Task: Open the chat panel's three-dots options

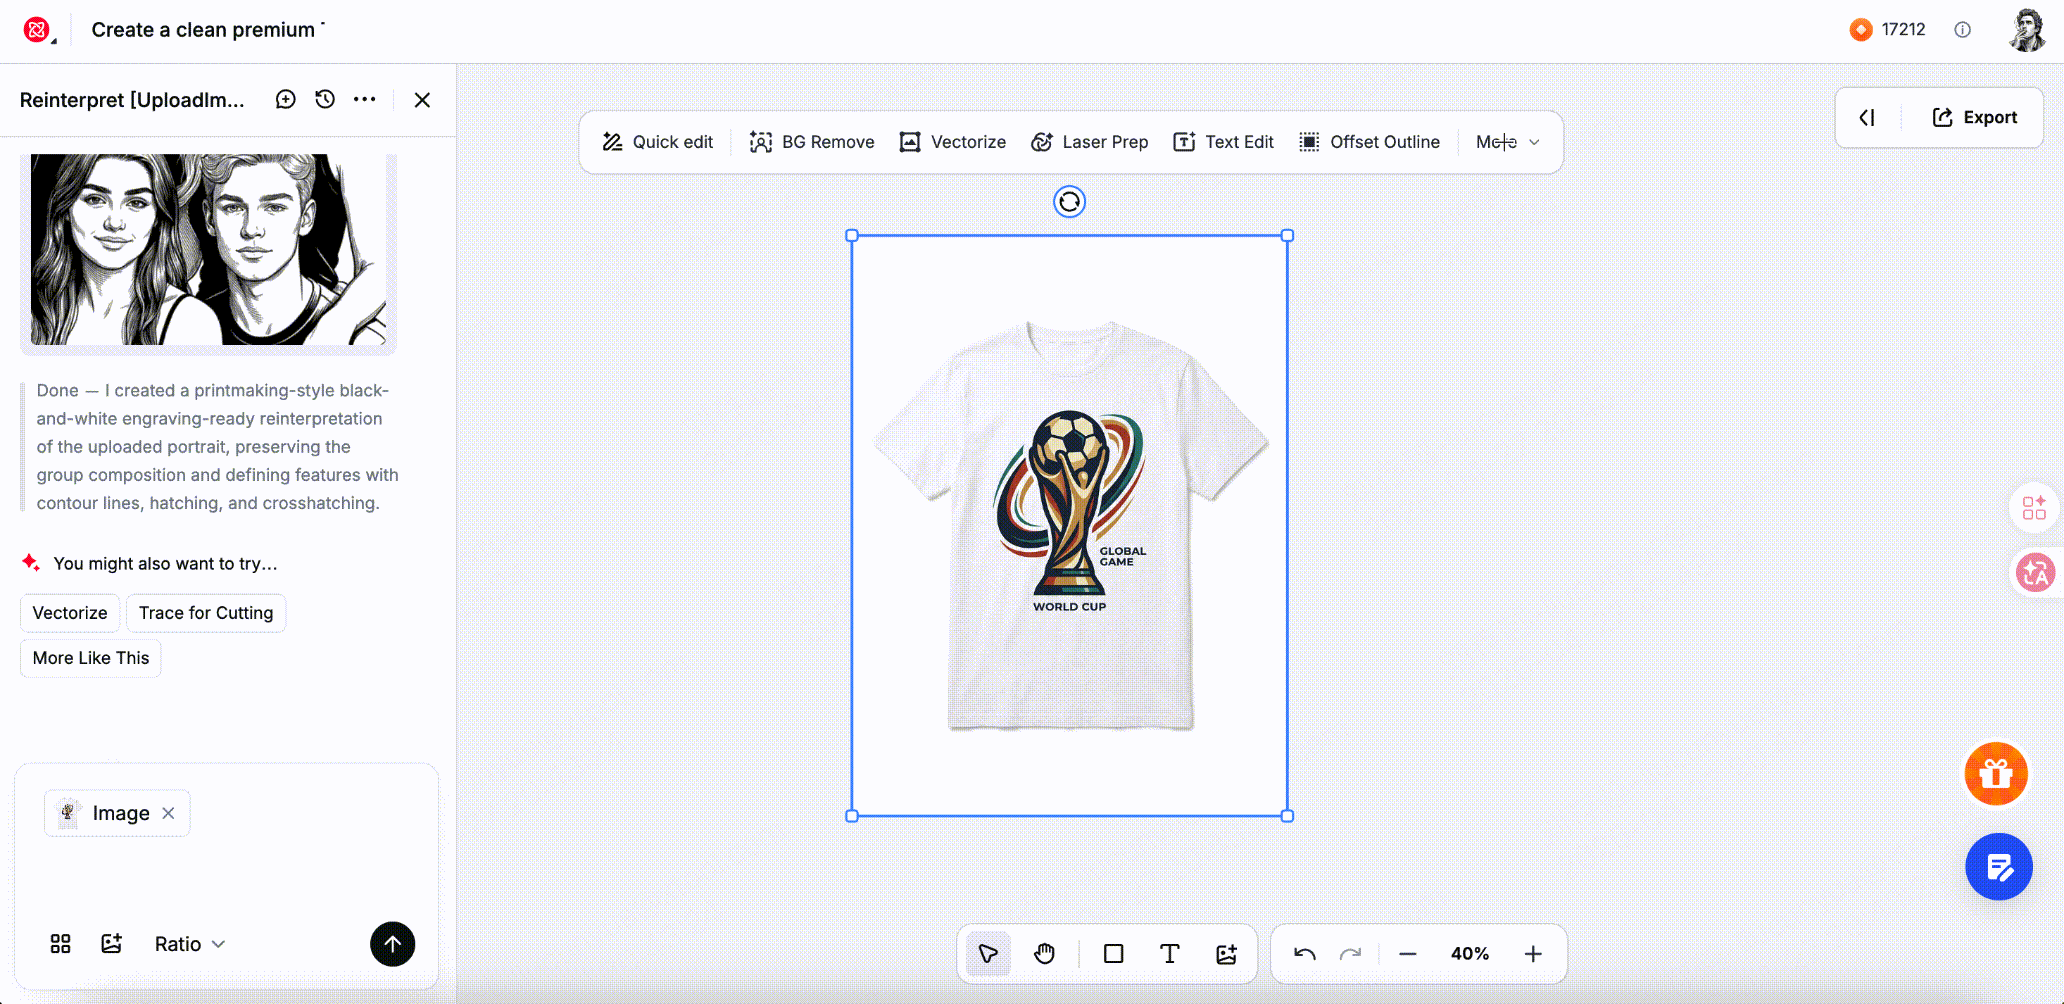Action: (x=365, y=99)
